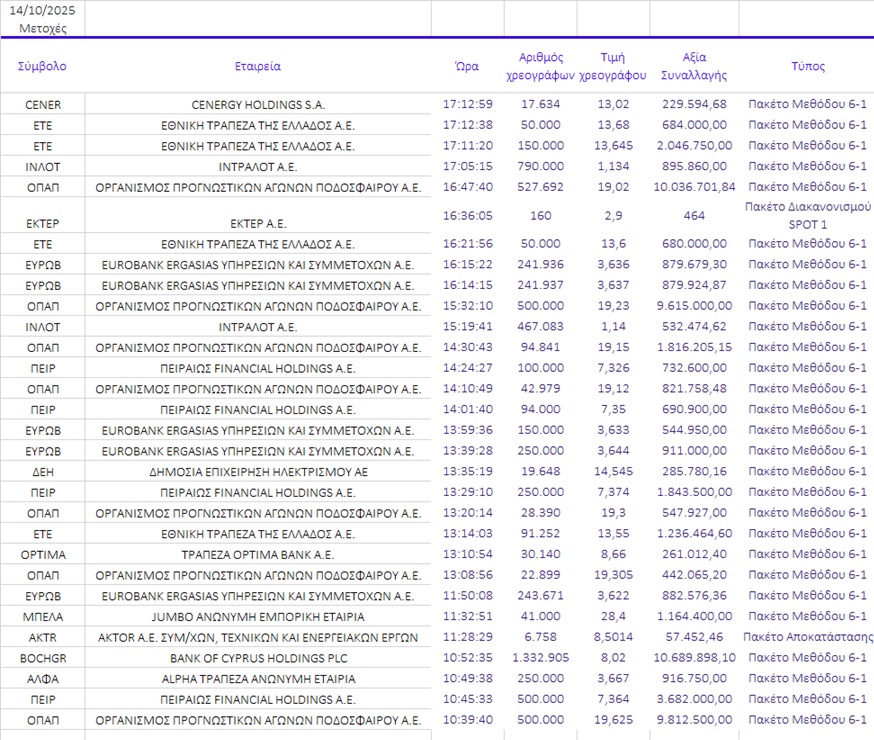The image size is (874, 740).
Task: Select the ΔΕΗ symbol cell
Action: 42,471
